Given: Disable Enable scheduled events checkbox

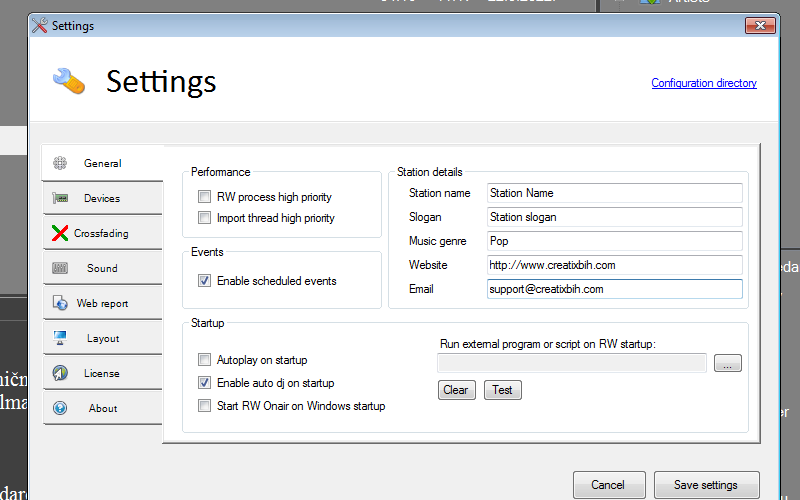Looking at the screenshot, I should (x=204, y=281).
